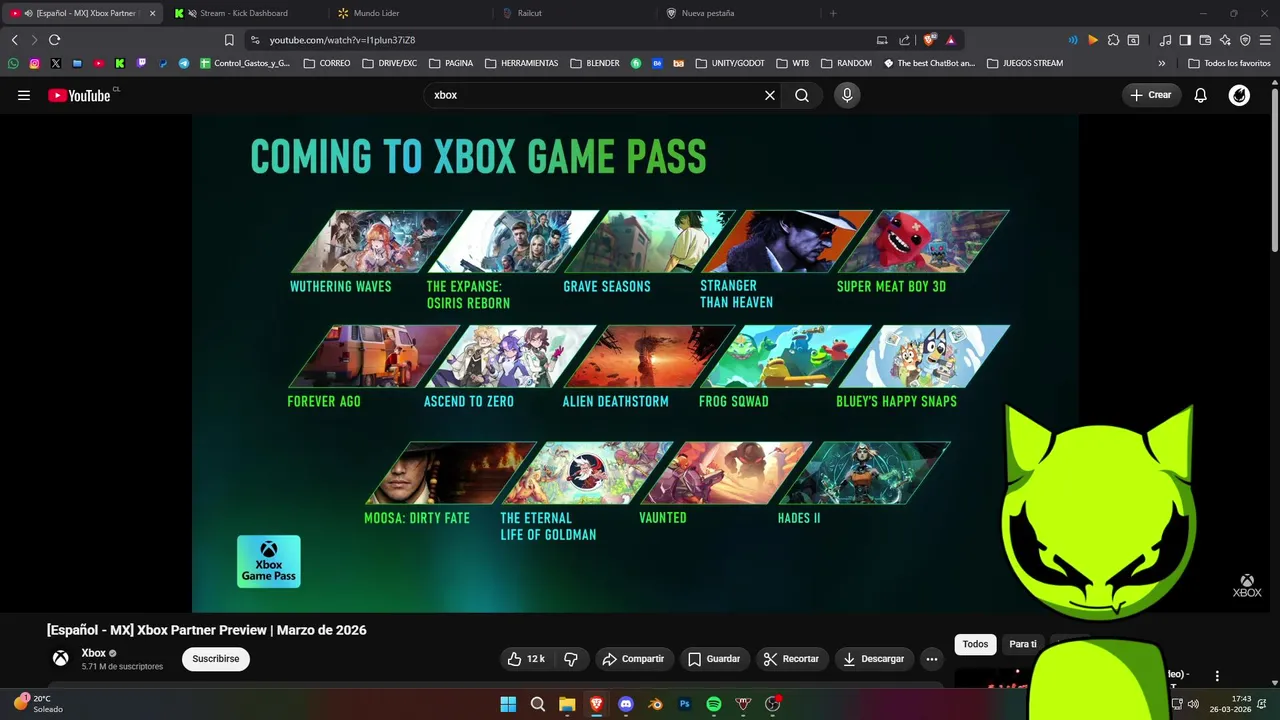The width and height of the screenshot is (1280, 720).
Task: Expand the BLENDER bookmarks folder
Action: (x=595, y=63)
